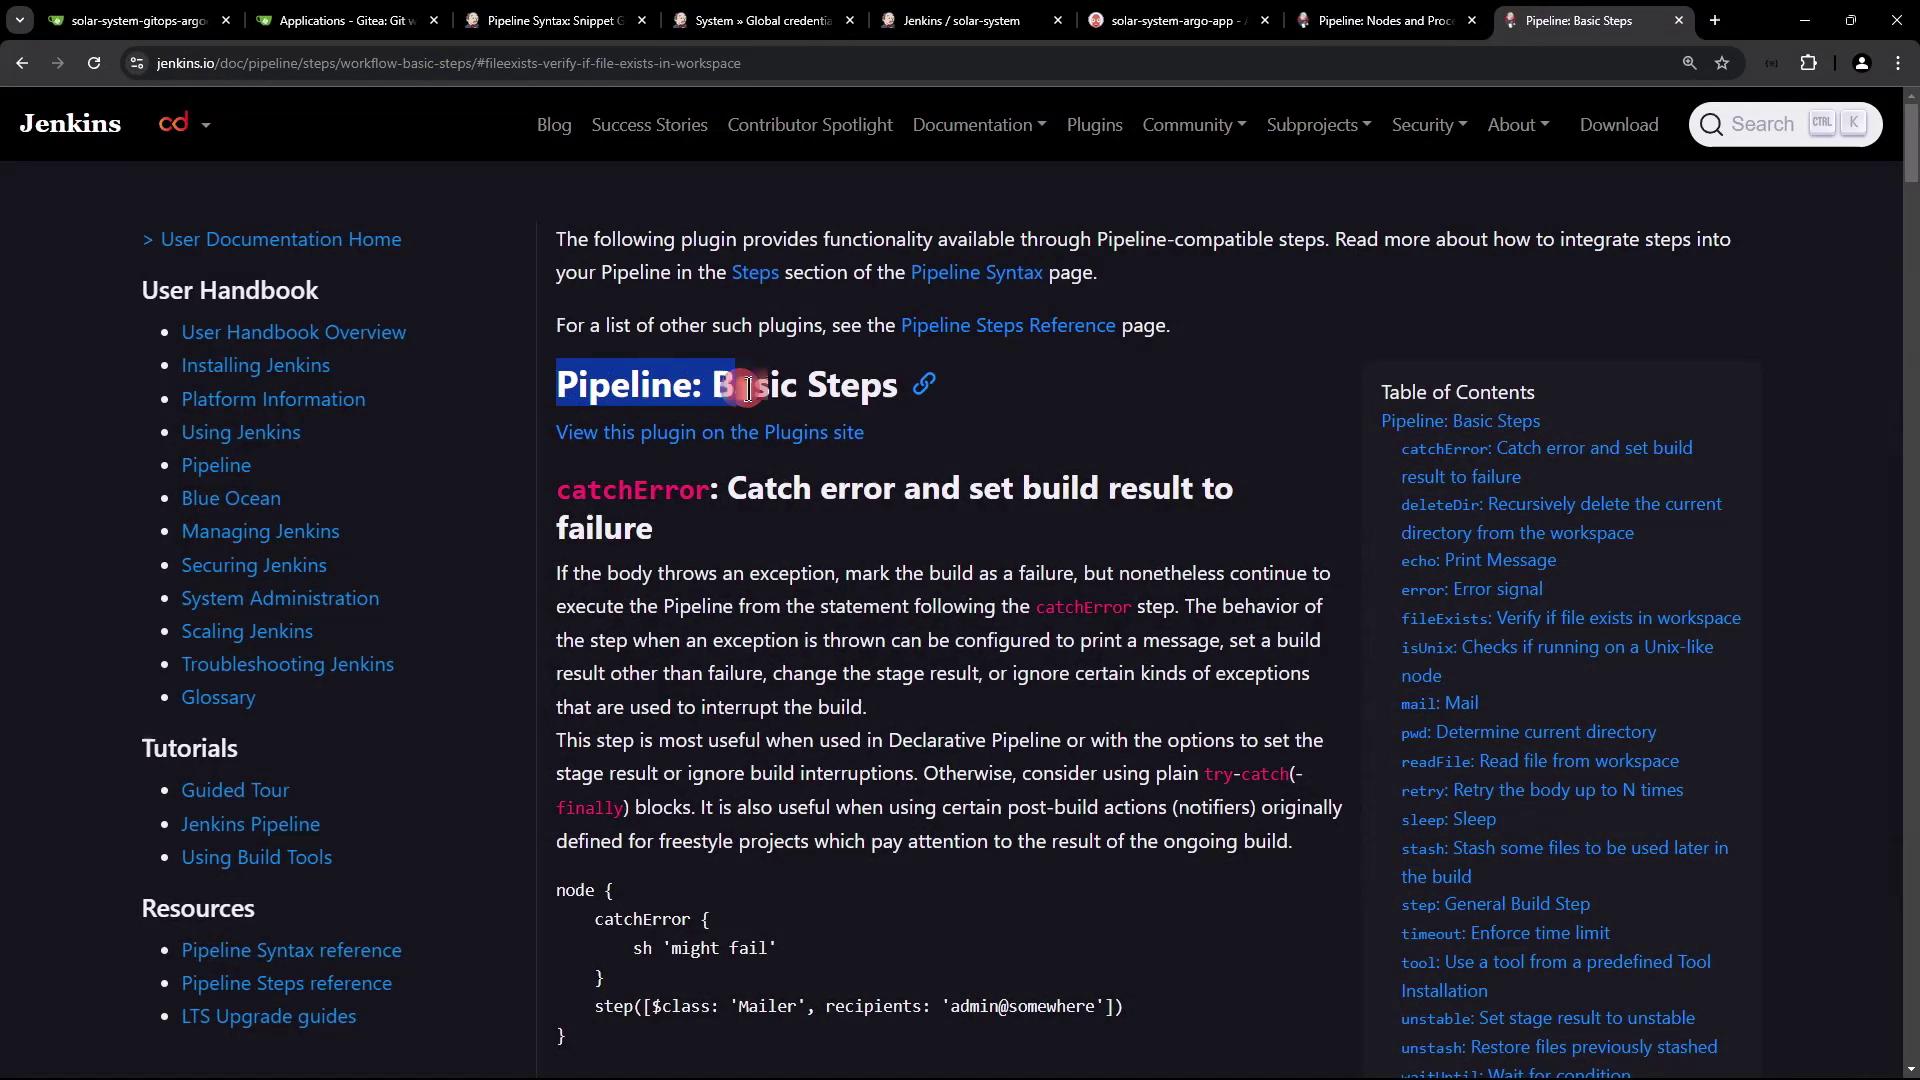Close the Pipeline Syntax: Snippet tab
1920x1080 pixels.
(x=641, y=20)
